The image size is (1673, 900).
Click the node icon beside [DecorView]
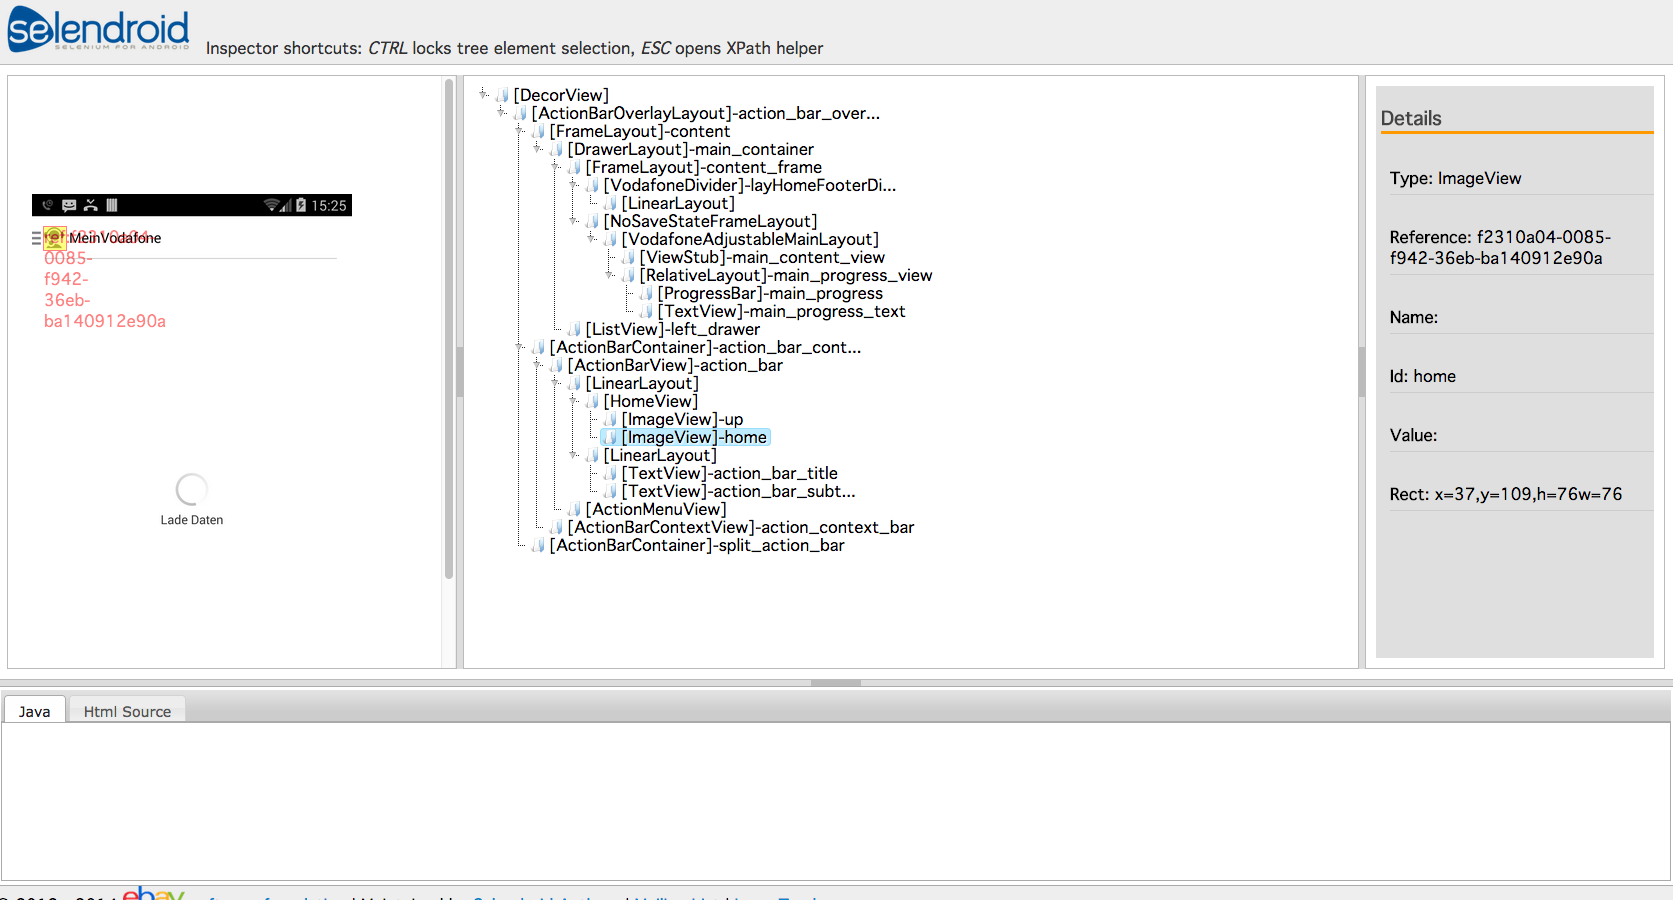tap(503, 95)
